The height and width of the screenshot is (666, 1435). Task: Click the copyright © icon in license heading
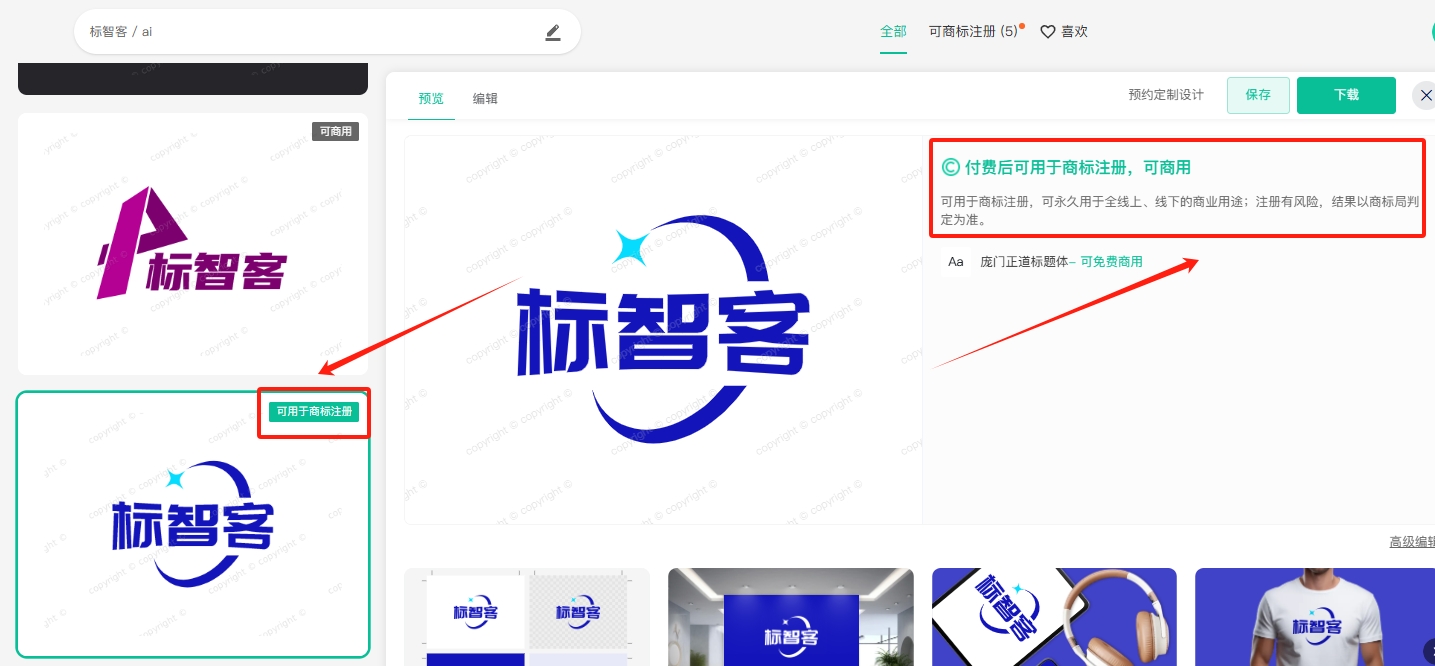click(x=951, y=167)
